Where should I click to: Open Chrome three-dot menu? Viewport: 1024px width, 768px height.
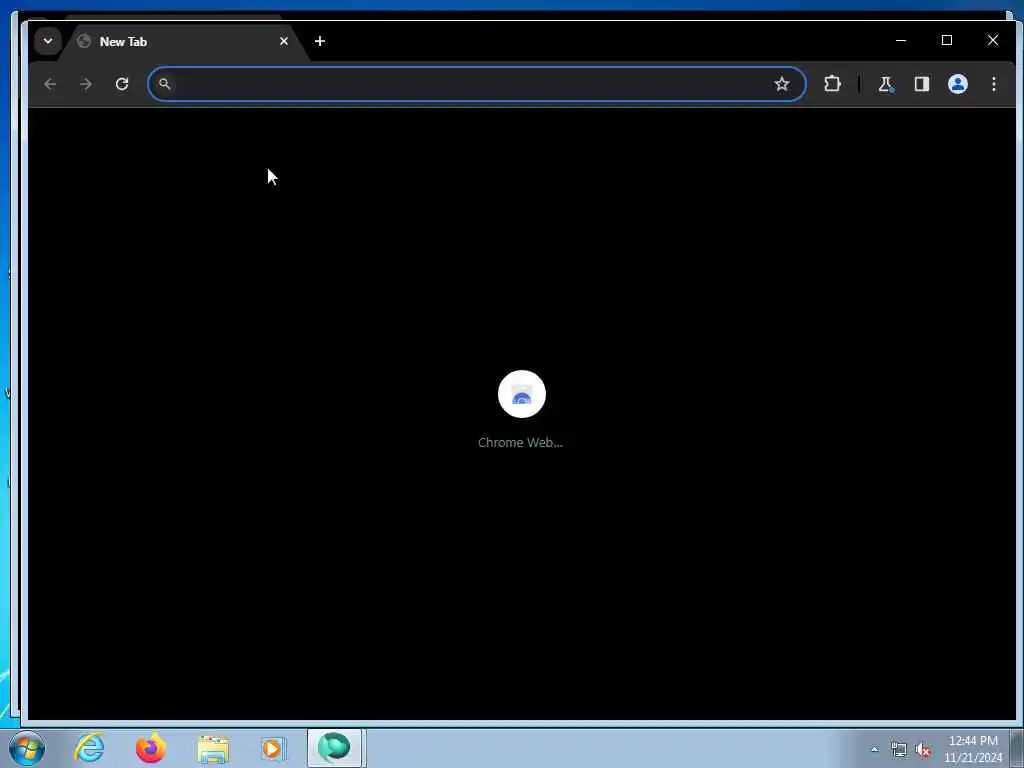[x=993, y=84]
